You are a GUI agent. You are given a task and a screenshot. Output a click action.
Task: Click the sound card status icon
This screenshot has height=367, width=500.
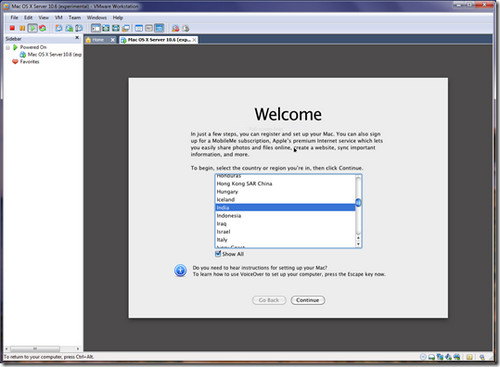(448, 357)
